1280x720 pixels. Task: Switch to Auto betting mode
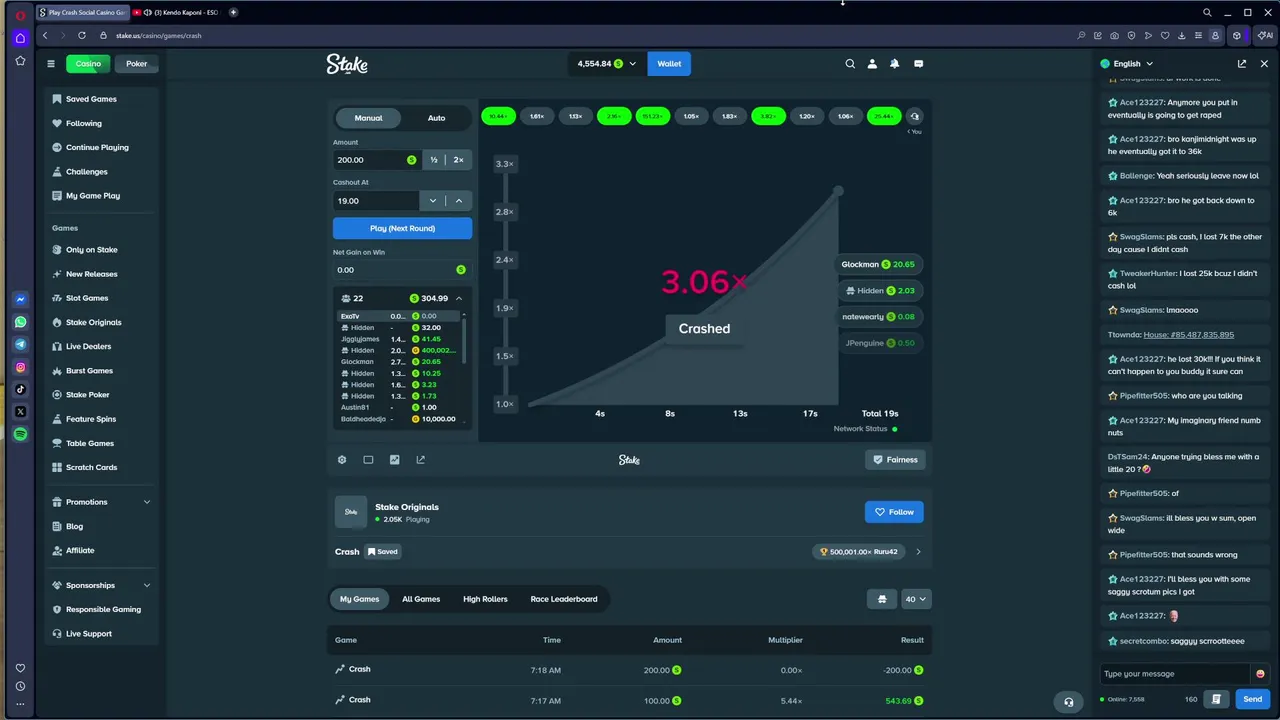click(437, 118)
